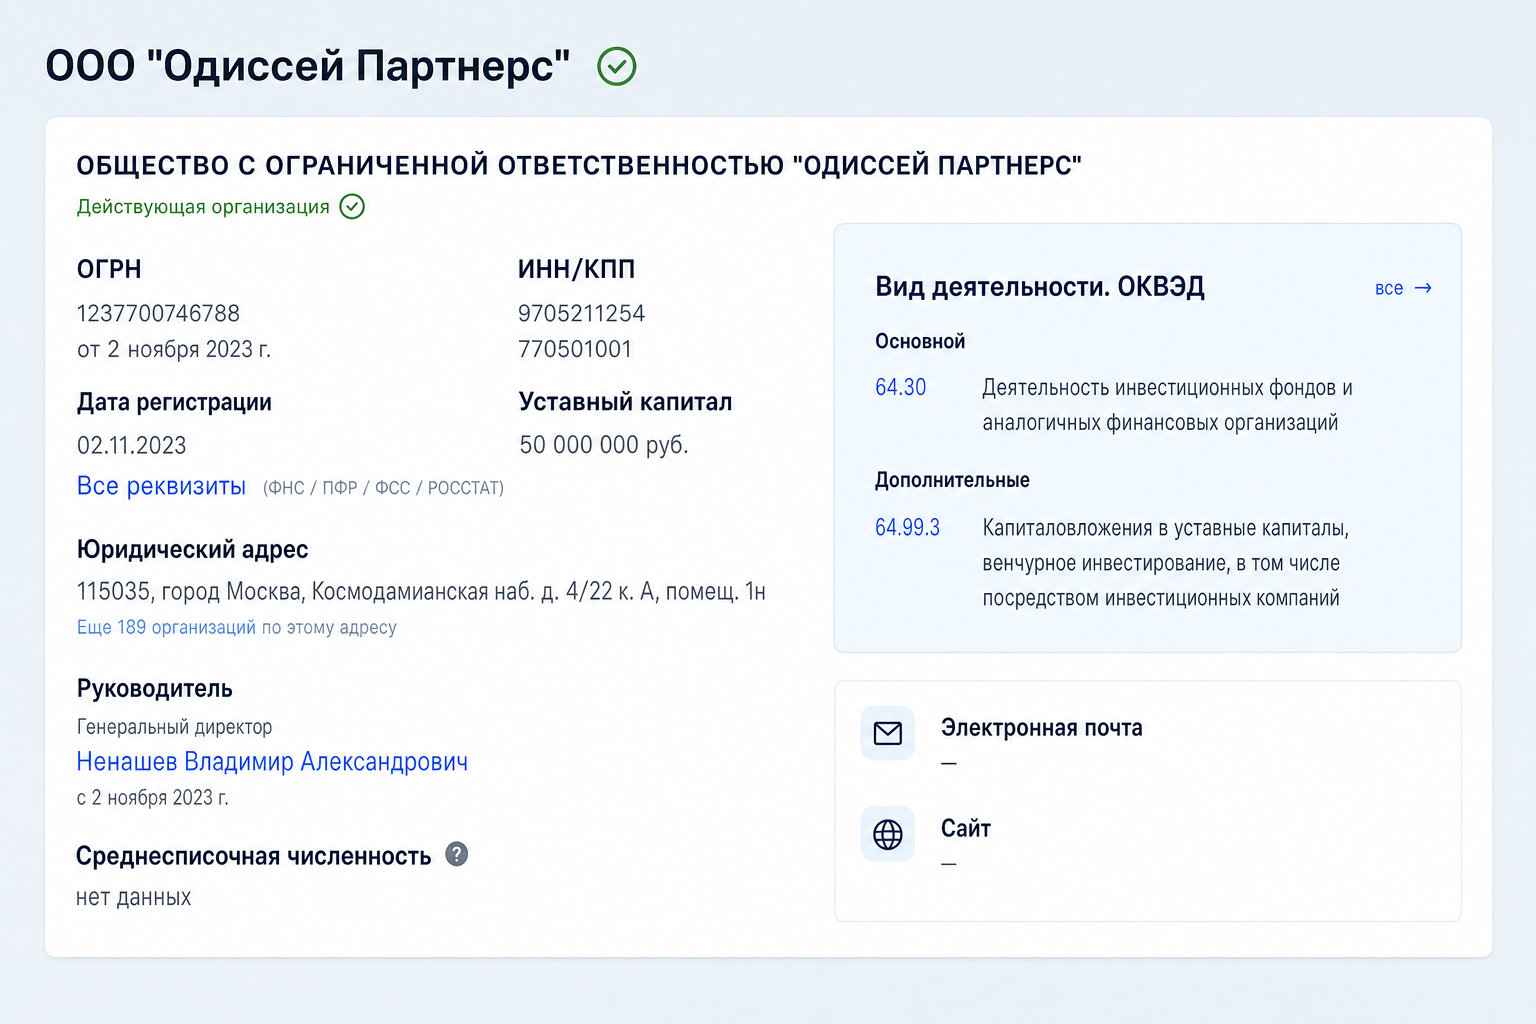Click the arrow icon next to все
Image resolution: width=1536 pixels, height=1024 pixels.
pyautogui.click(x=1423, y=288)
